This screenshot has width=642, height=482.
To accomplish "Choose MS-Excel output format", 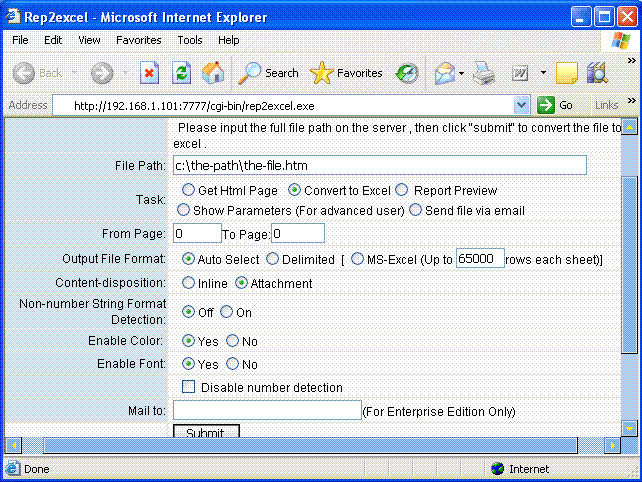I will [357, 258].
